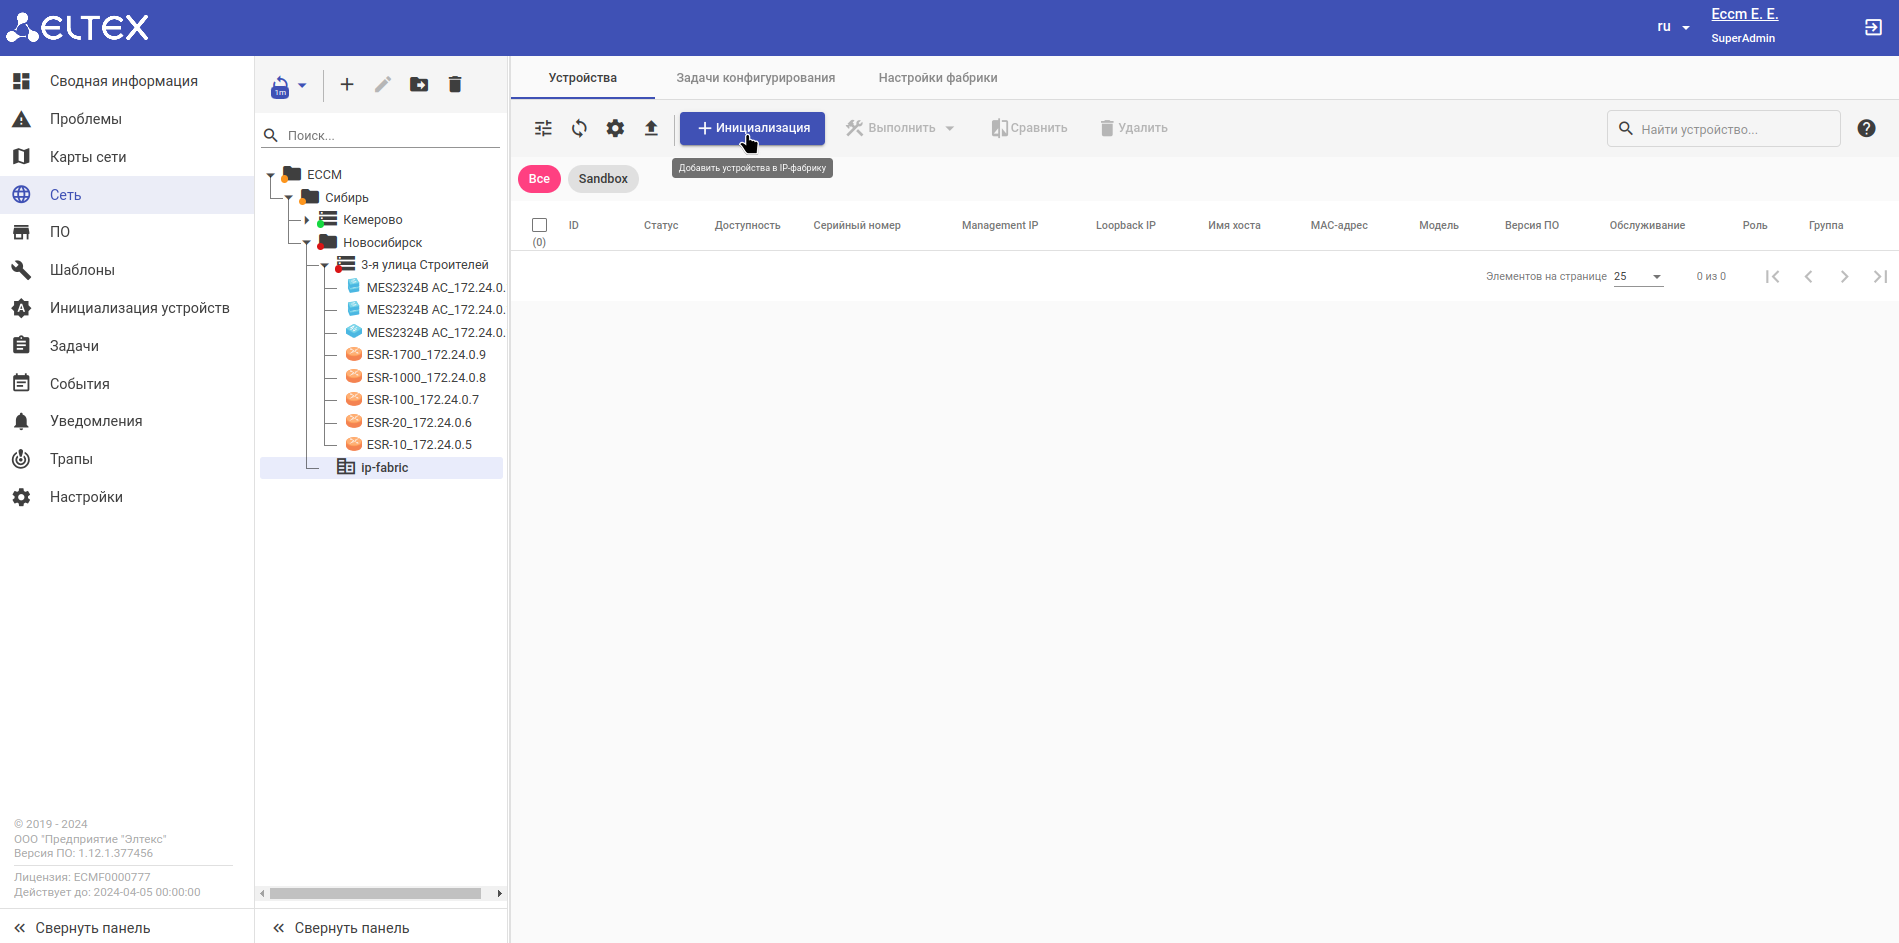Collapse the main navigation panel
The width and height of the screenshot is (1899, 943).
pos(82,928)
